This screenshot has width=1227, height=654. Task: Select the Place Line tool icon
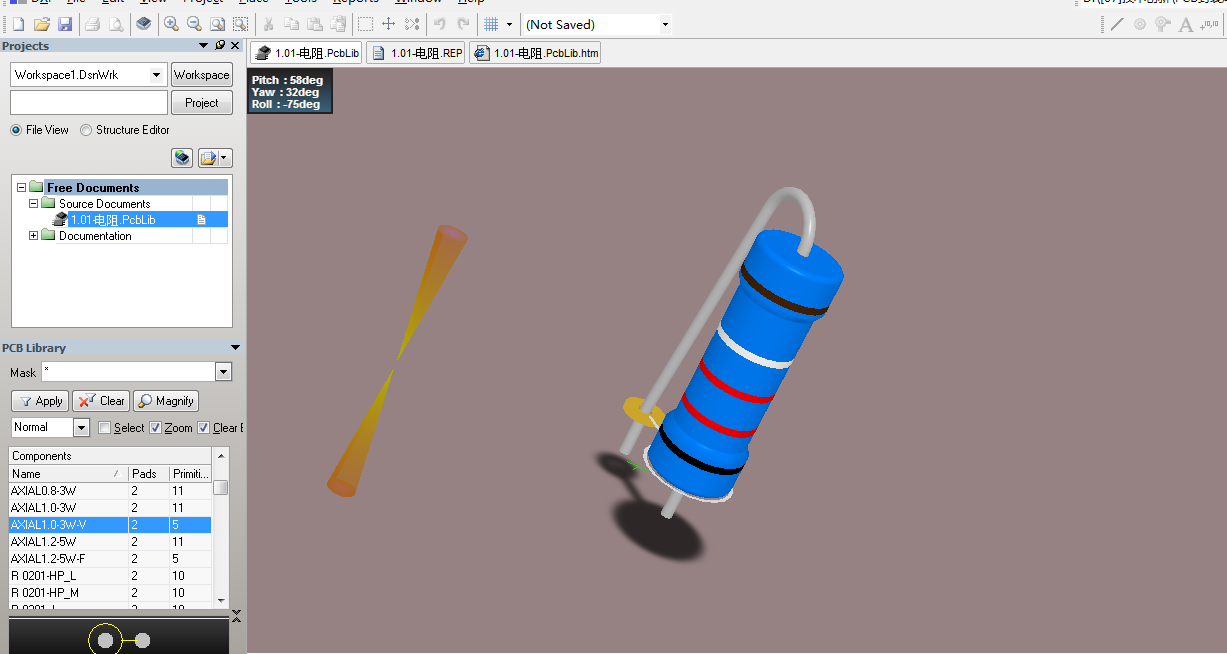pos(1117,24)
